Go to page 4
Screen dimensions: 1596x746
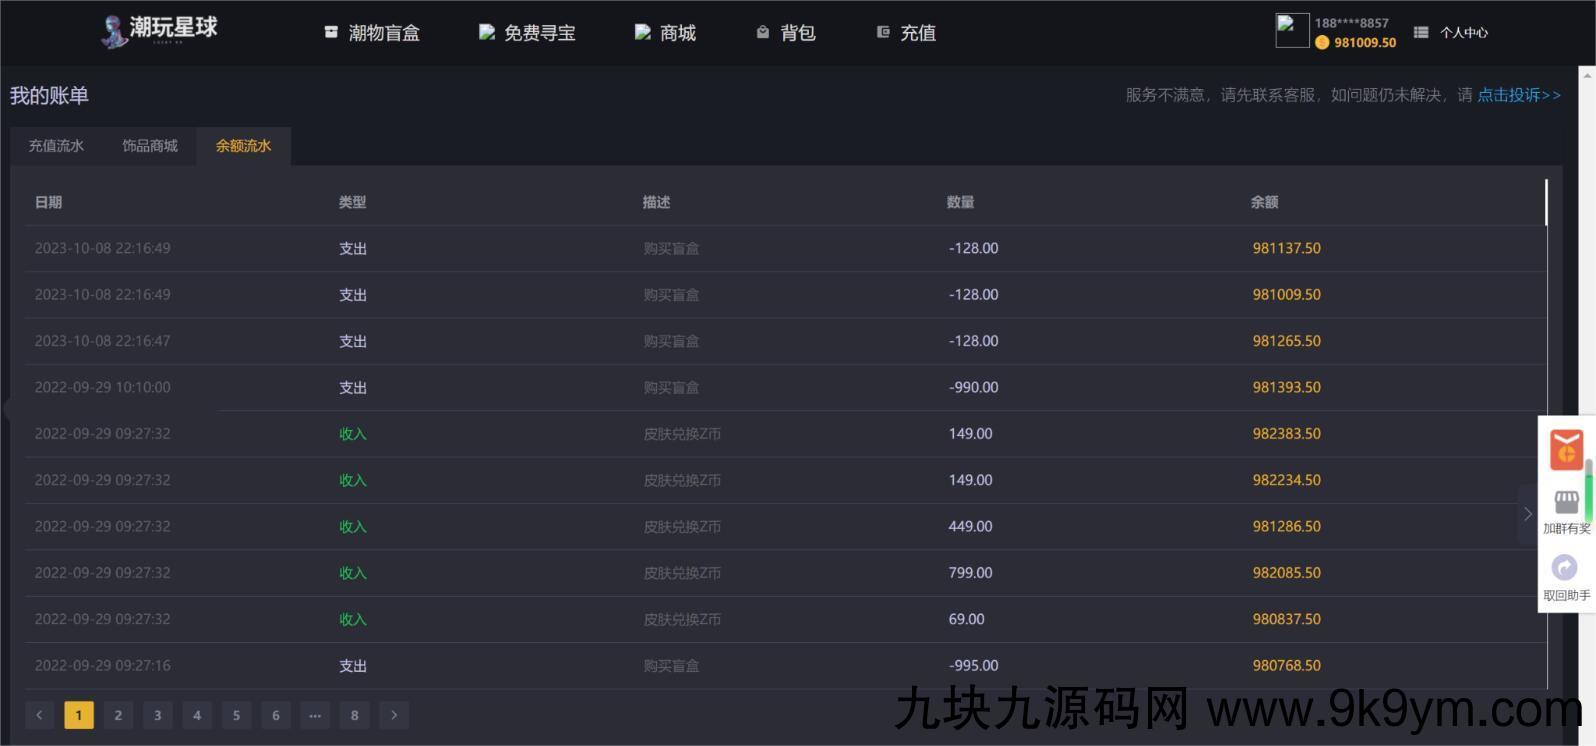tap(197, 715)
